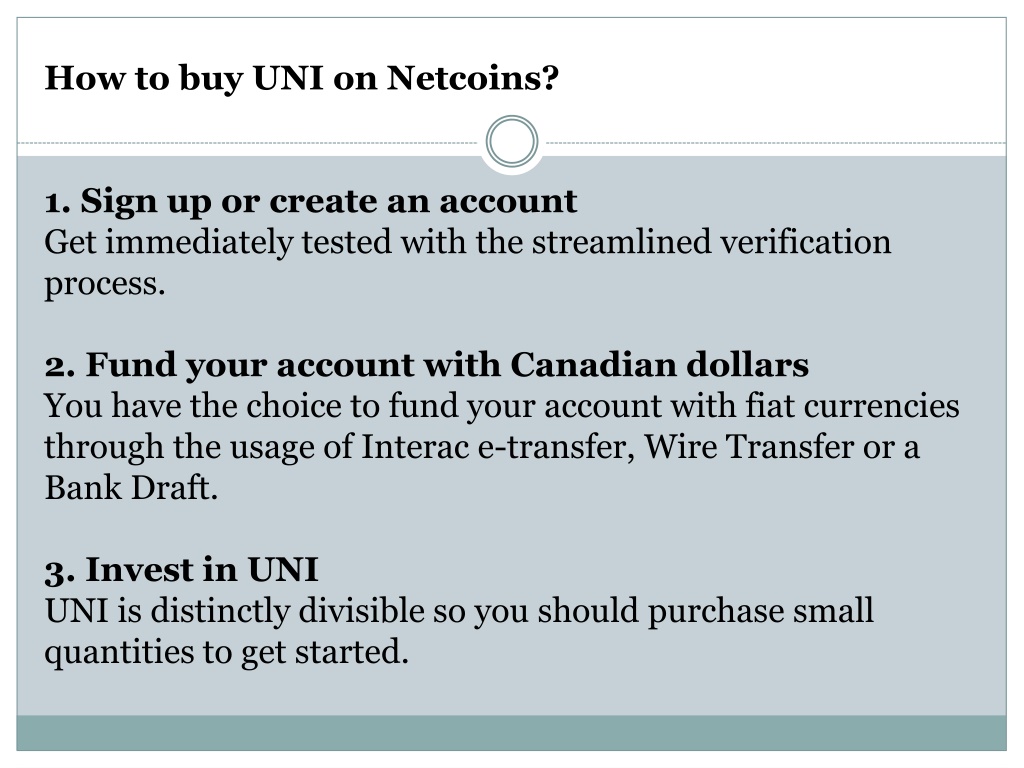This screenshot has width=1024, height=768.
Task: Click the words 'Canadian dollars' in the step two heading
Action: tap(660, 364)
